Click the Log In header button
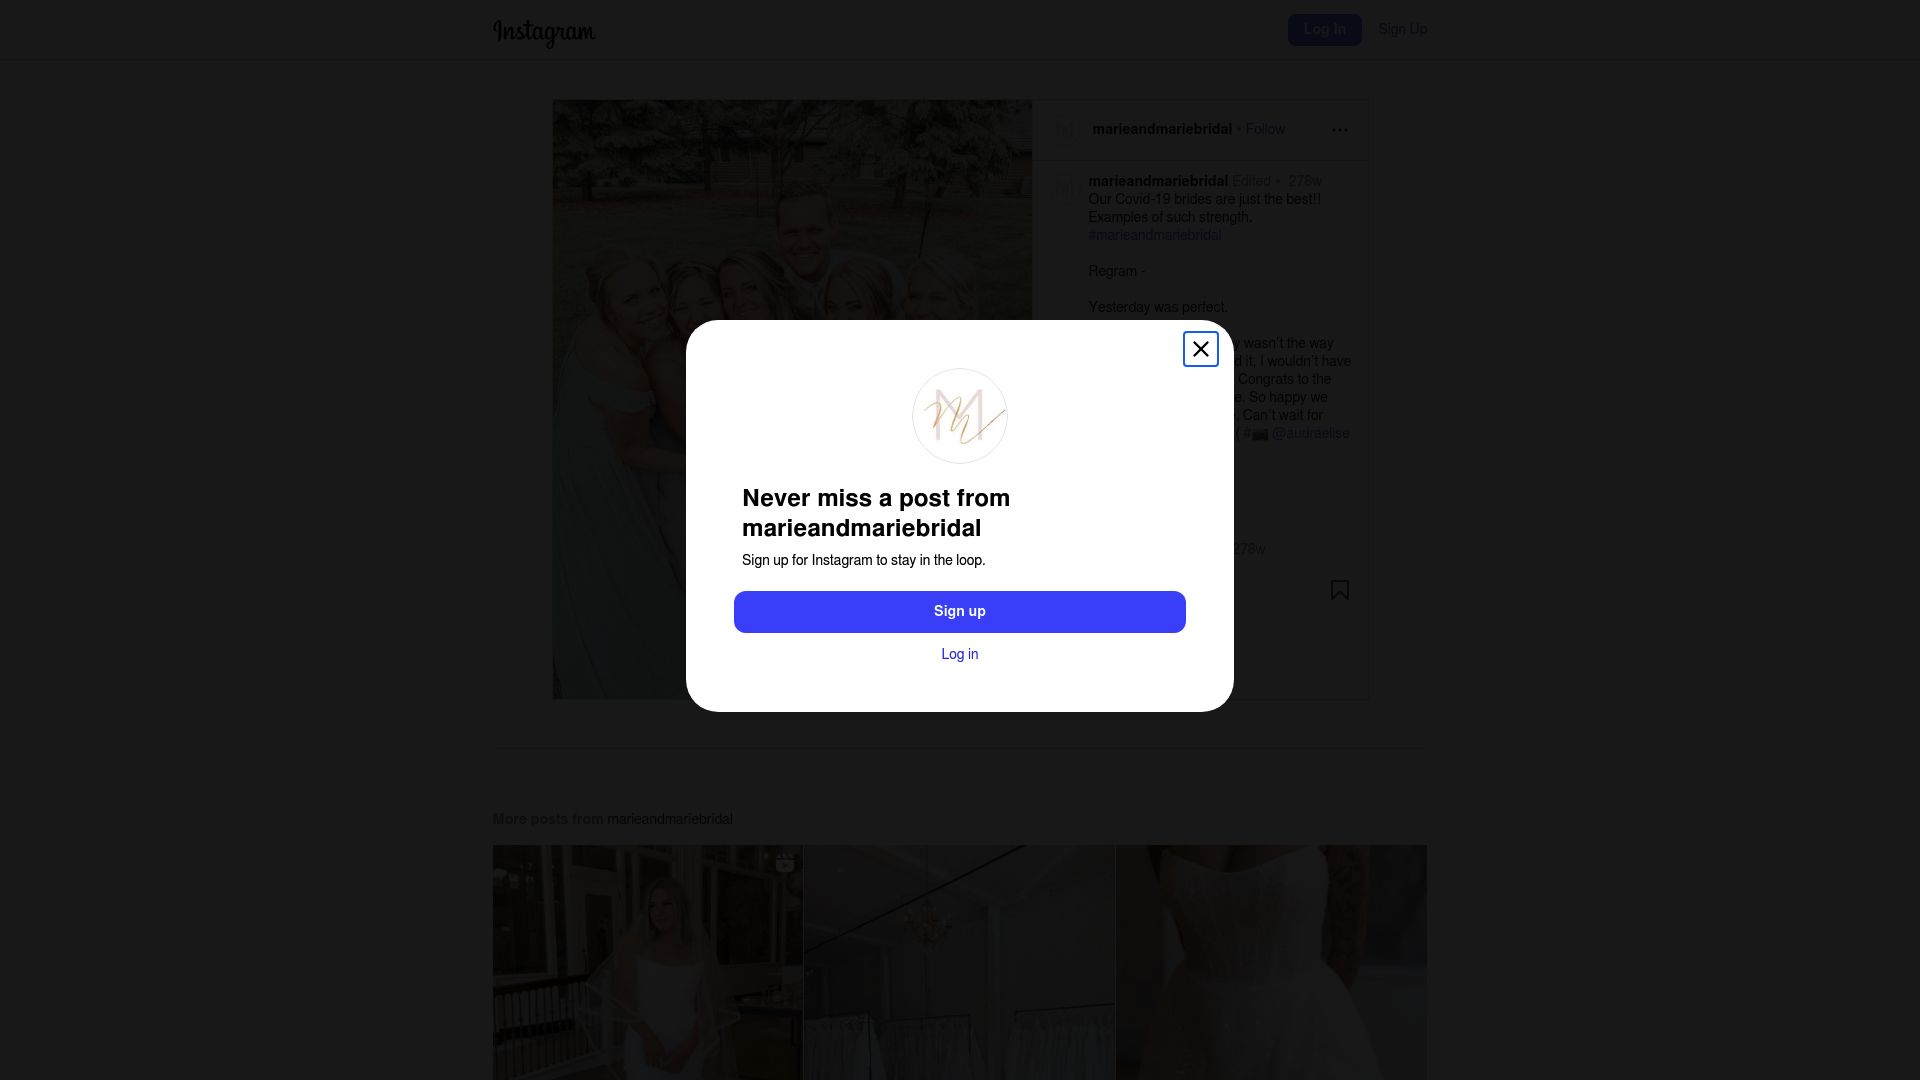The image size is (1920, 1080). 1324,30
